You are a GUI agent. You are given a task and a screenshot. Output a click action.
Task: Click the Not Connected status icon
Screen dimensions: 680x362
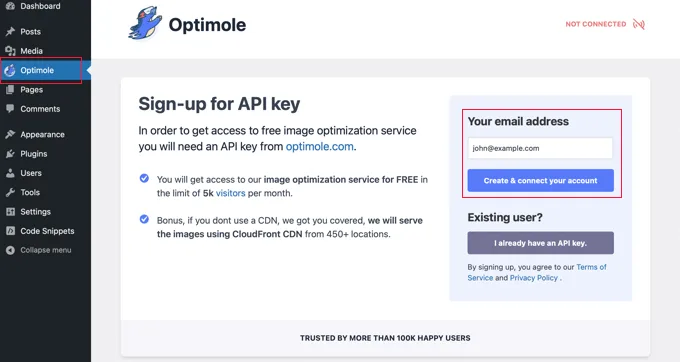pos(639,24)
